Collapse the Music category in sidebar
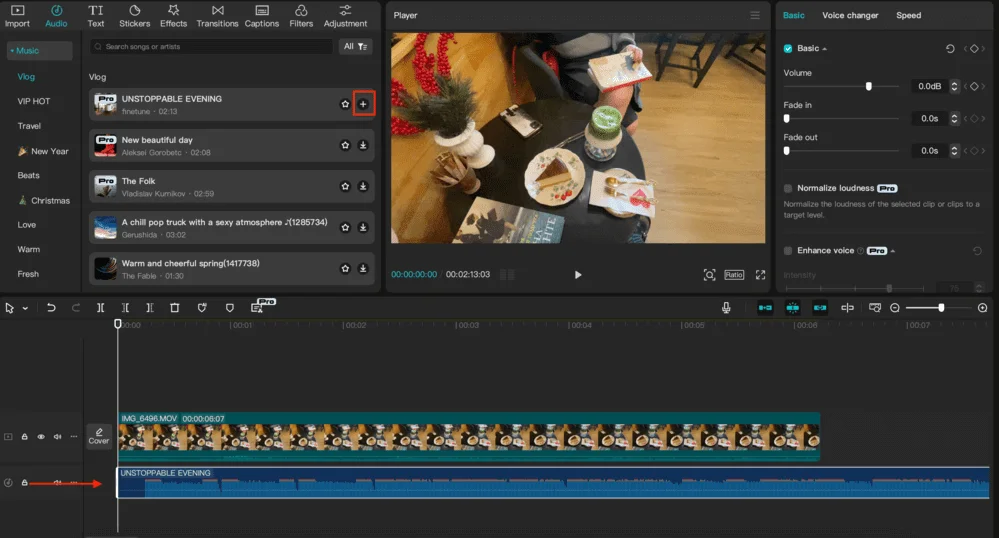 point(12,51)
